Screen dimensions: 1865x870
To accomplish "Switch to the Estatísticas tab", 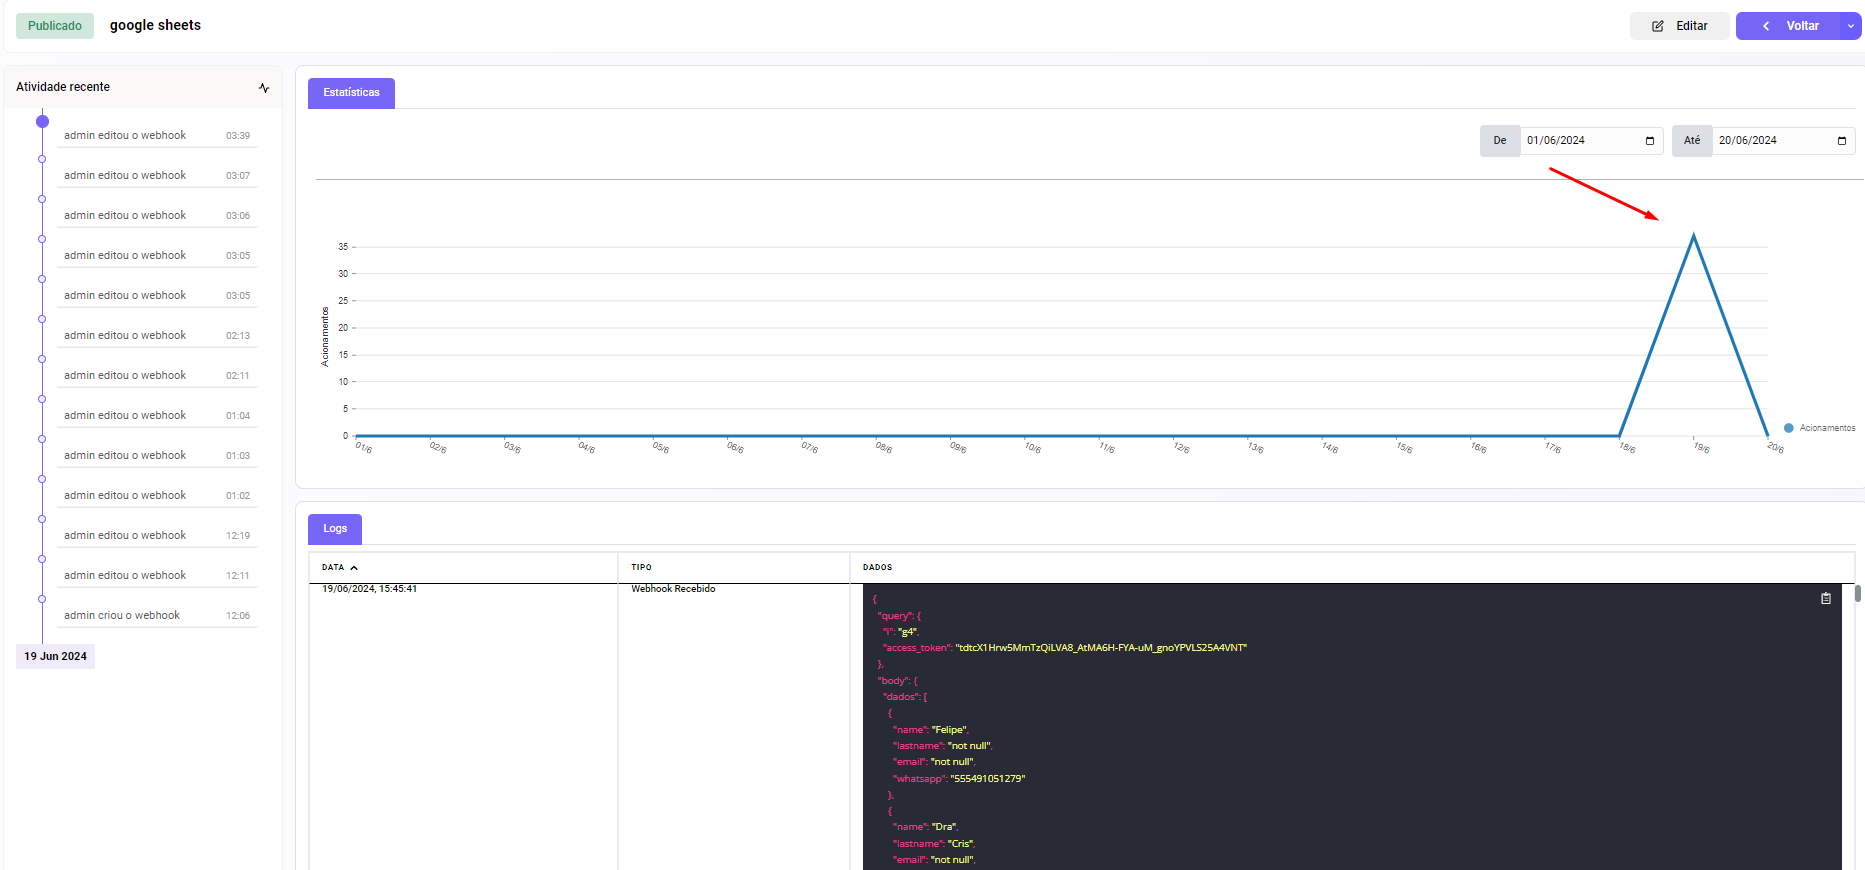I will point(351,93).
